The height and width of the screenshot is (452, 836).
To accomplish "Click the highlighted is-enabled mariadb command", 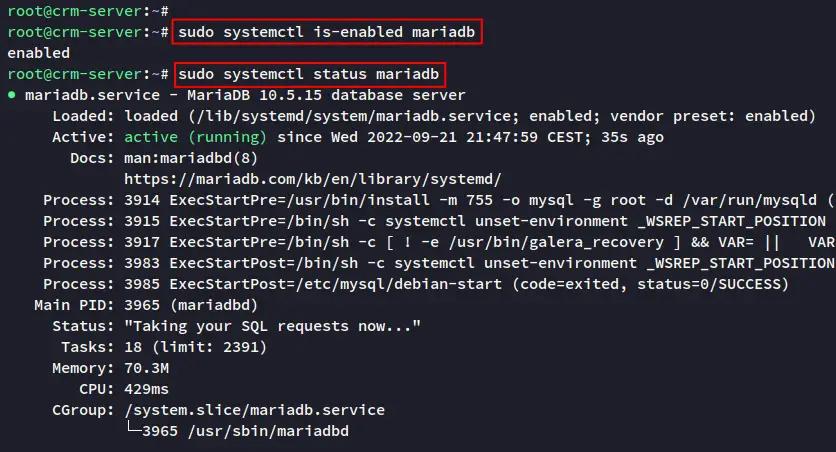I will pyautogui.click(x=327, y=32).
